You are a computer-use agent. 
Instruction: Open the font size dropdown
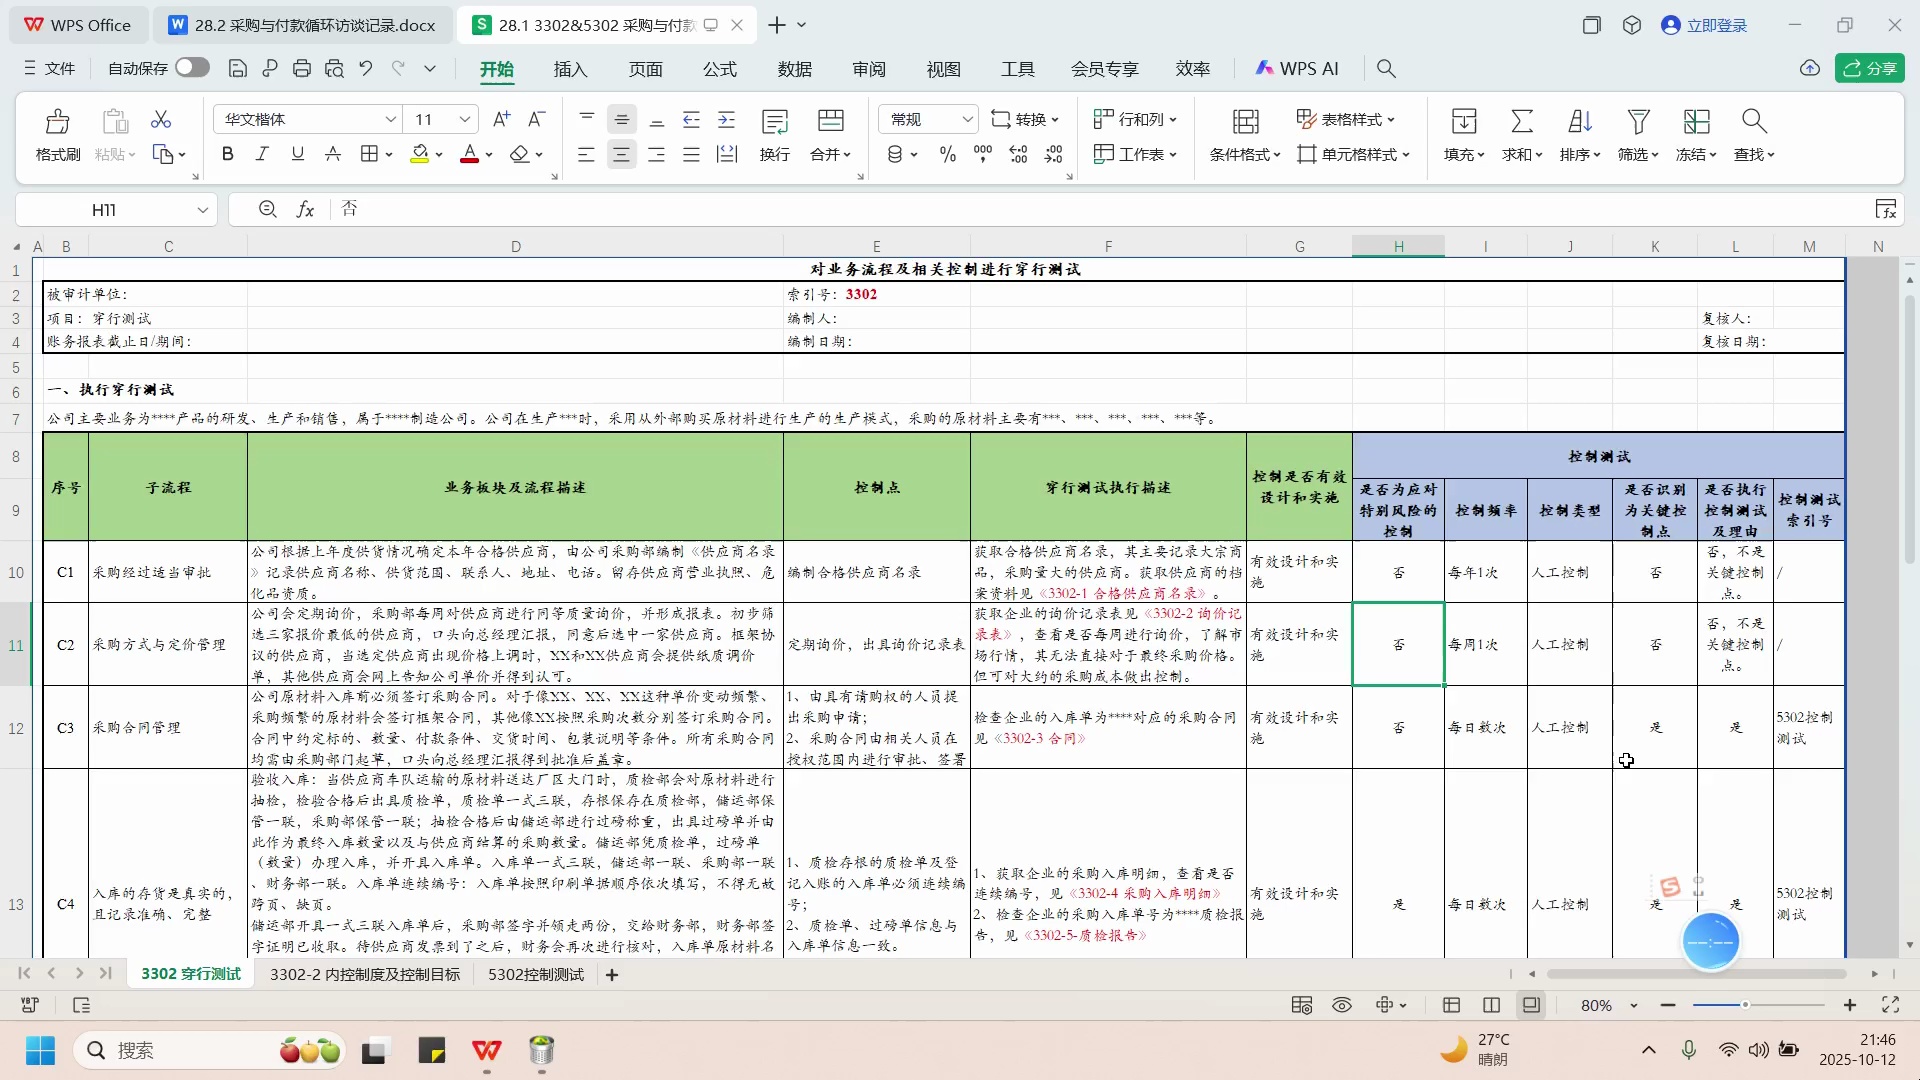[x=464, y=119]
